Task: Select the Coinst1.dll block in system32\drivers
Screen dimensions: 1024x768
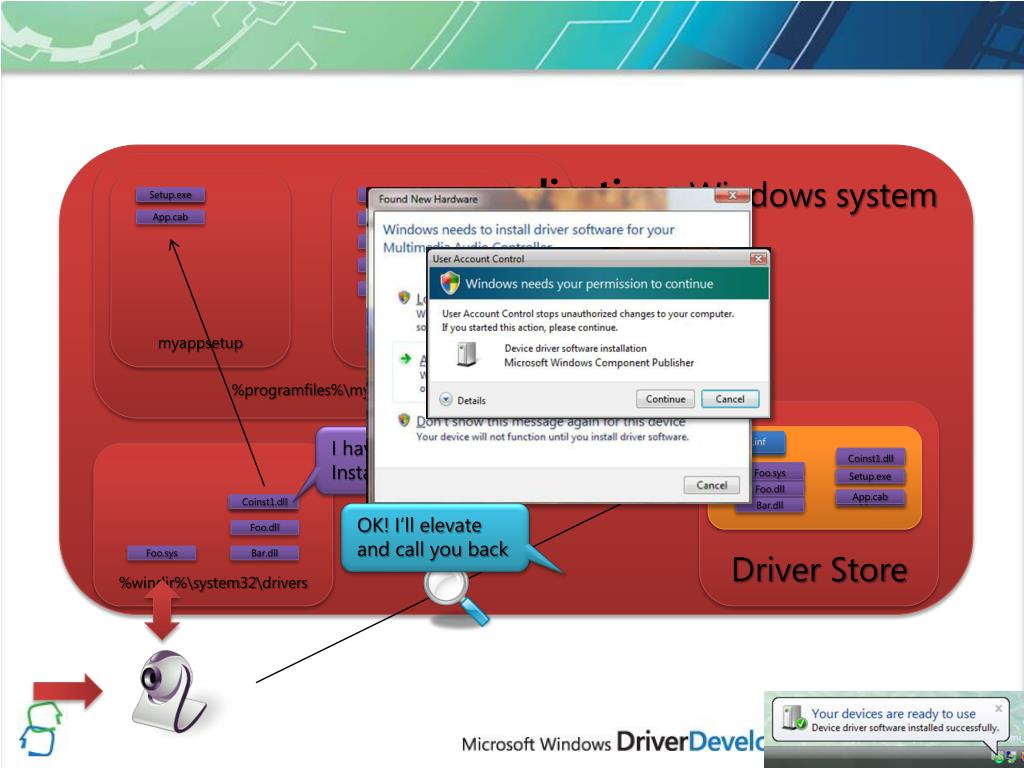Action: 264,502
